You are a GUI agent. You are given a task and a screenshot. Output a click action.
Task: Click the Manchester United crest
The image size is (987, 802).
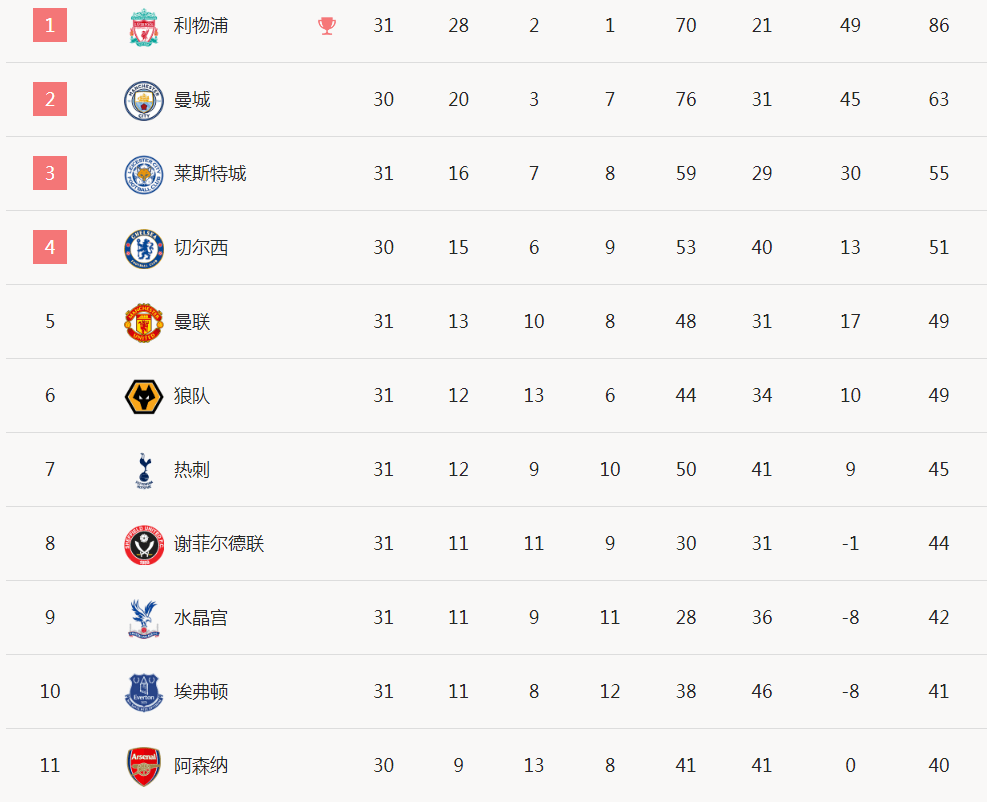(x=144, y=322)
